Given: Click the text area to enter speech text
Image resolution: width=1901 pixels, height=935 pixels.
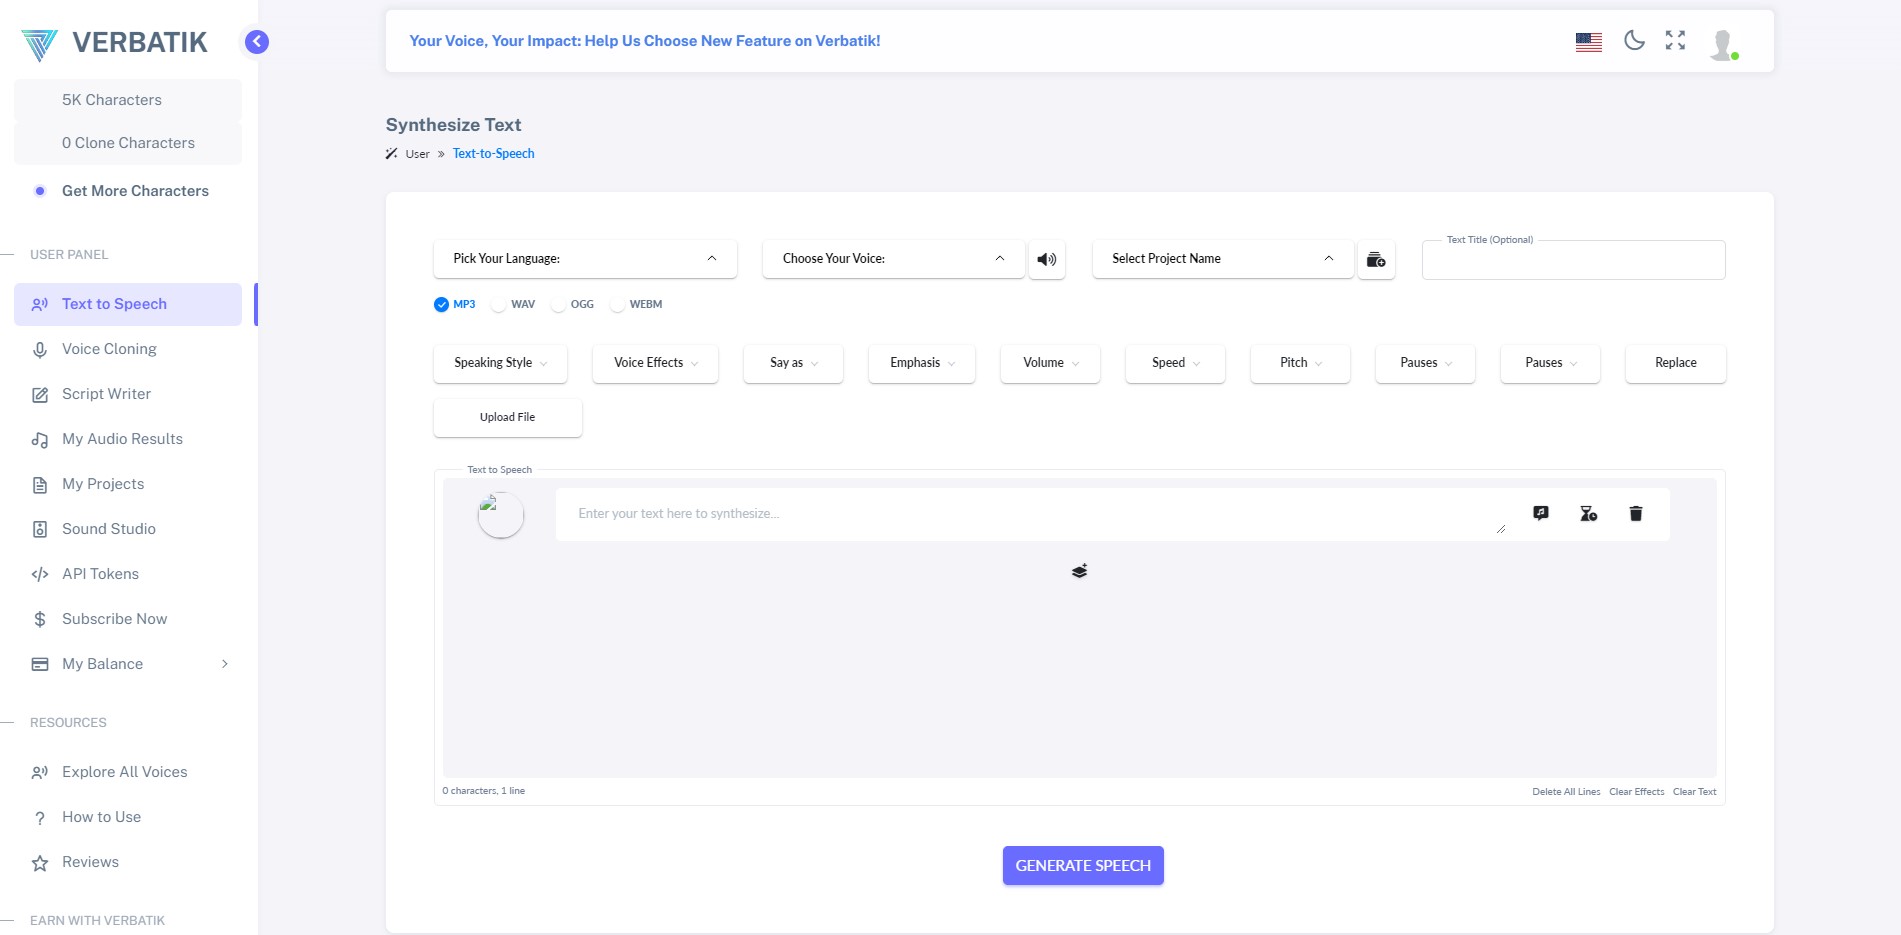Looking at the screenshot, I should pos(1032,514).
